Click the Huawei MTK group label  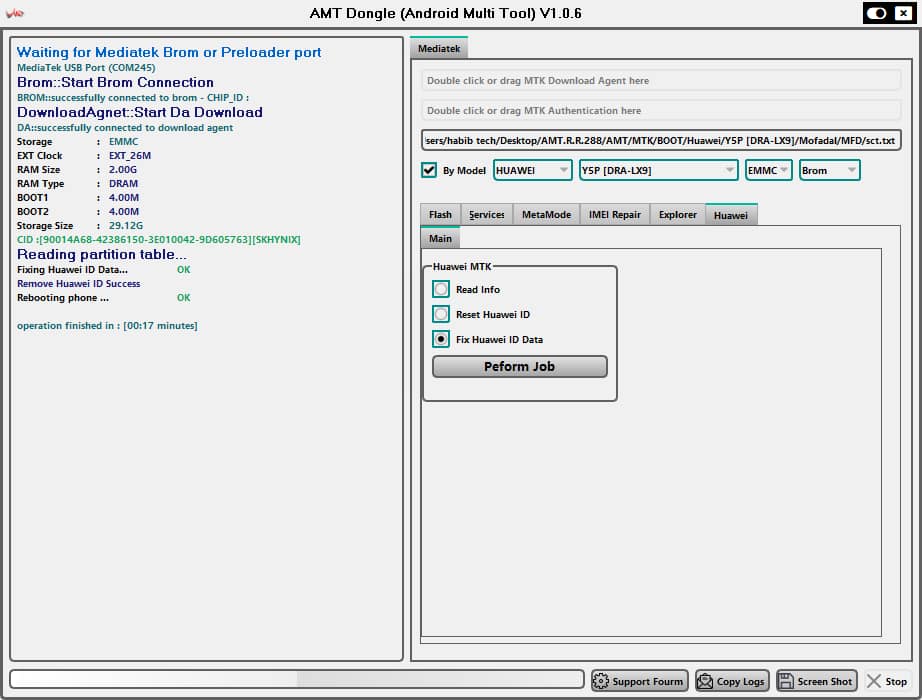462,266
